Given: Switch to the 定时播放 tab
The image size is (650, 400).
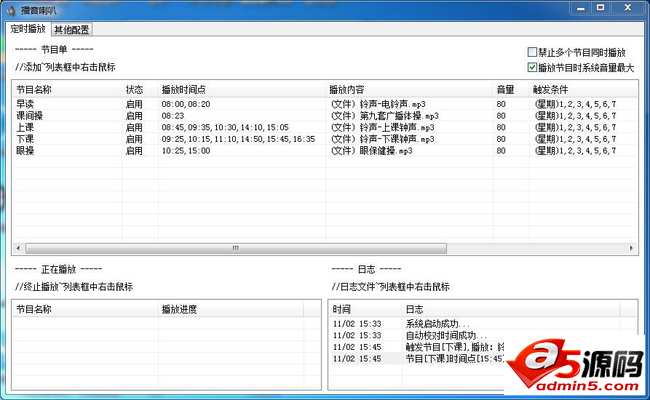Looking at the screenshot, I should coord(28,29).
